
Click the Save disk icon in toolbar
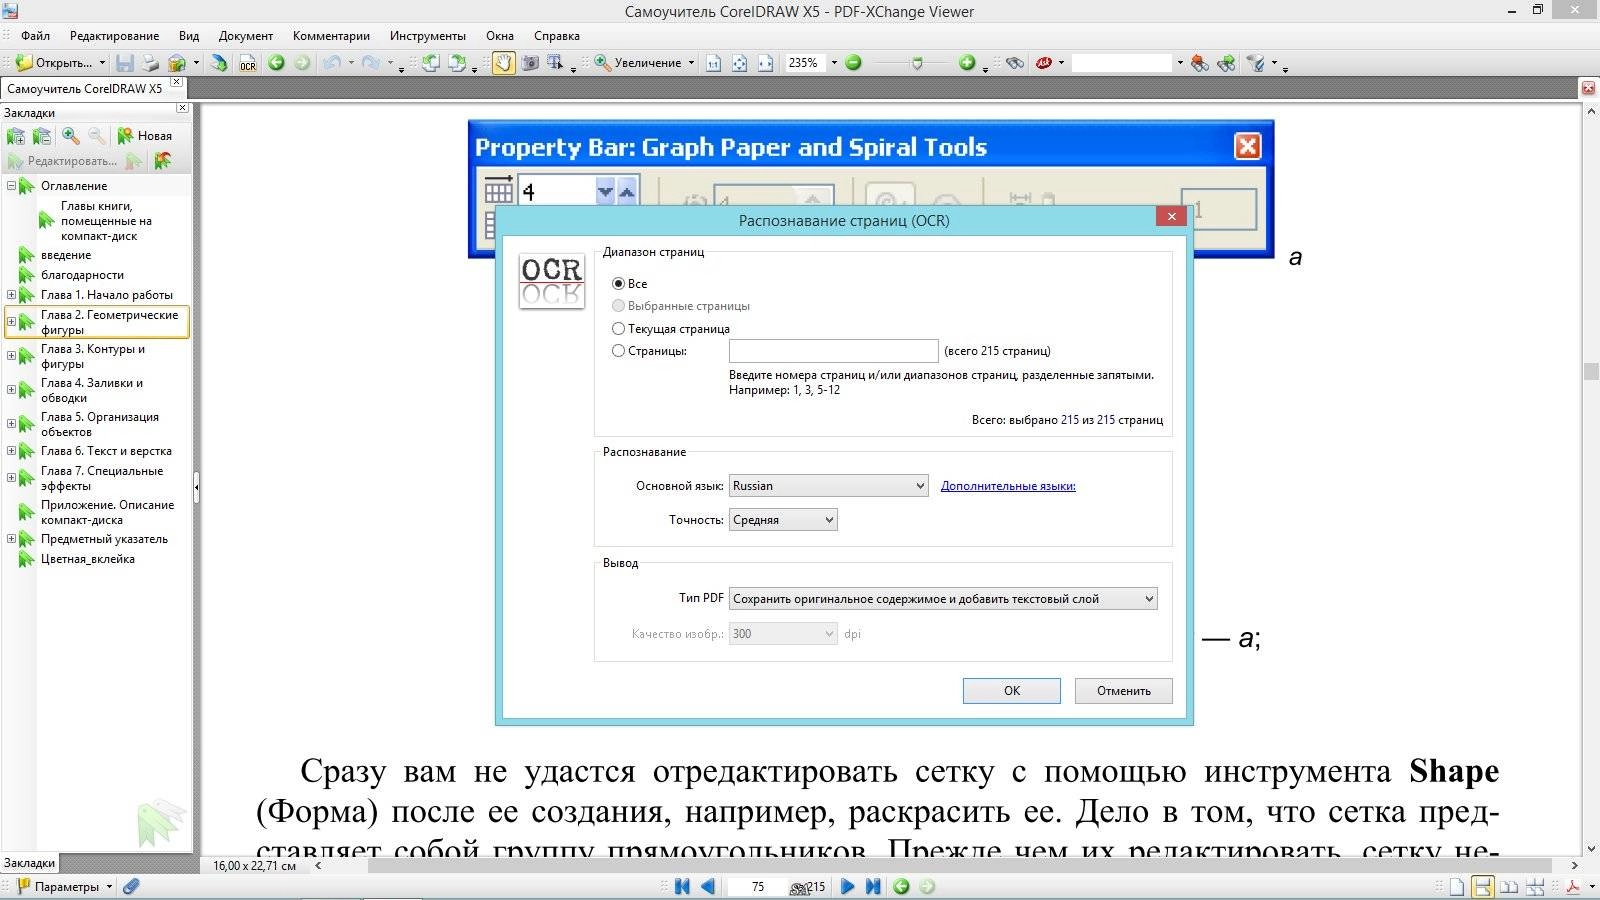[125, 63]
